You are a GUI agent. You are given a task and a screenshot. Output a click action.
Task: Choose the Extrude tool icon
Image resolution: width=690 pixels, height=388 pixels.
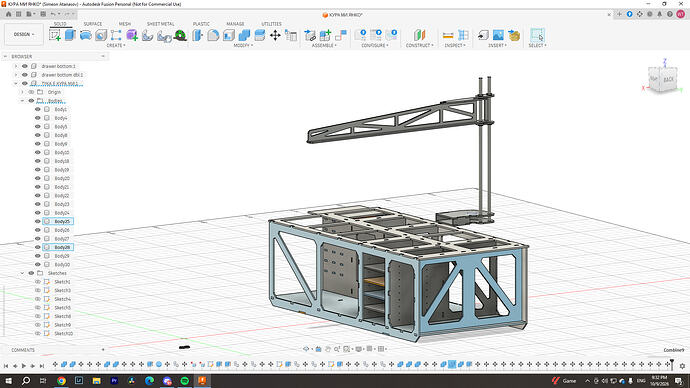tap(70, 35)
